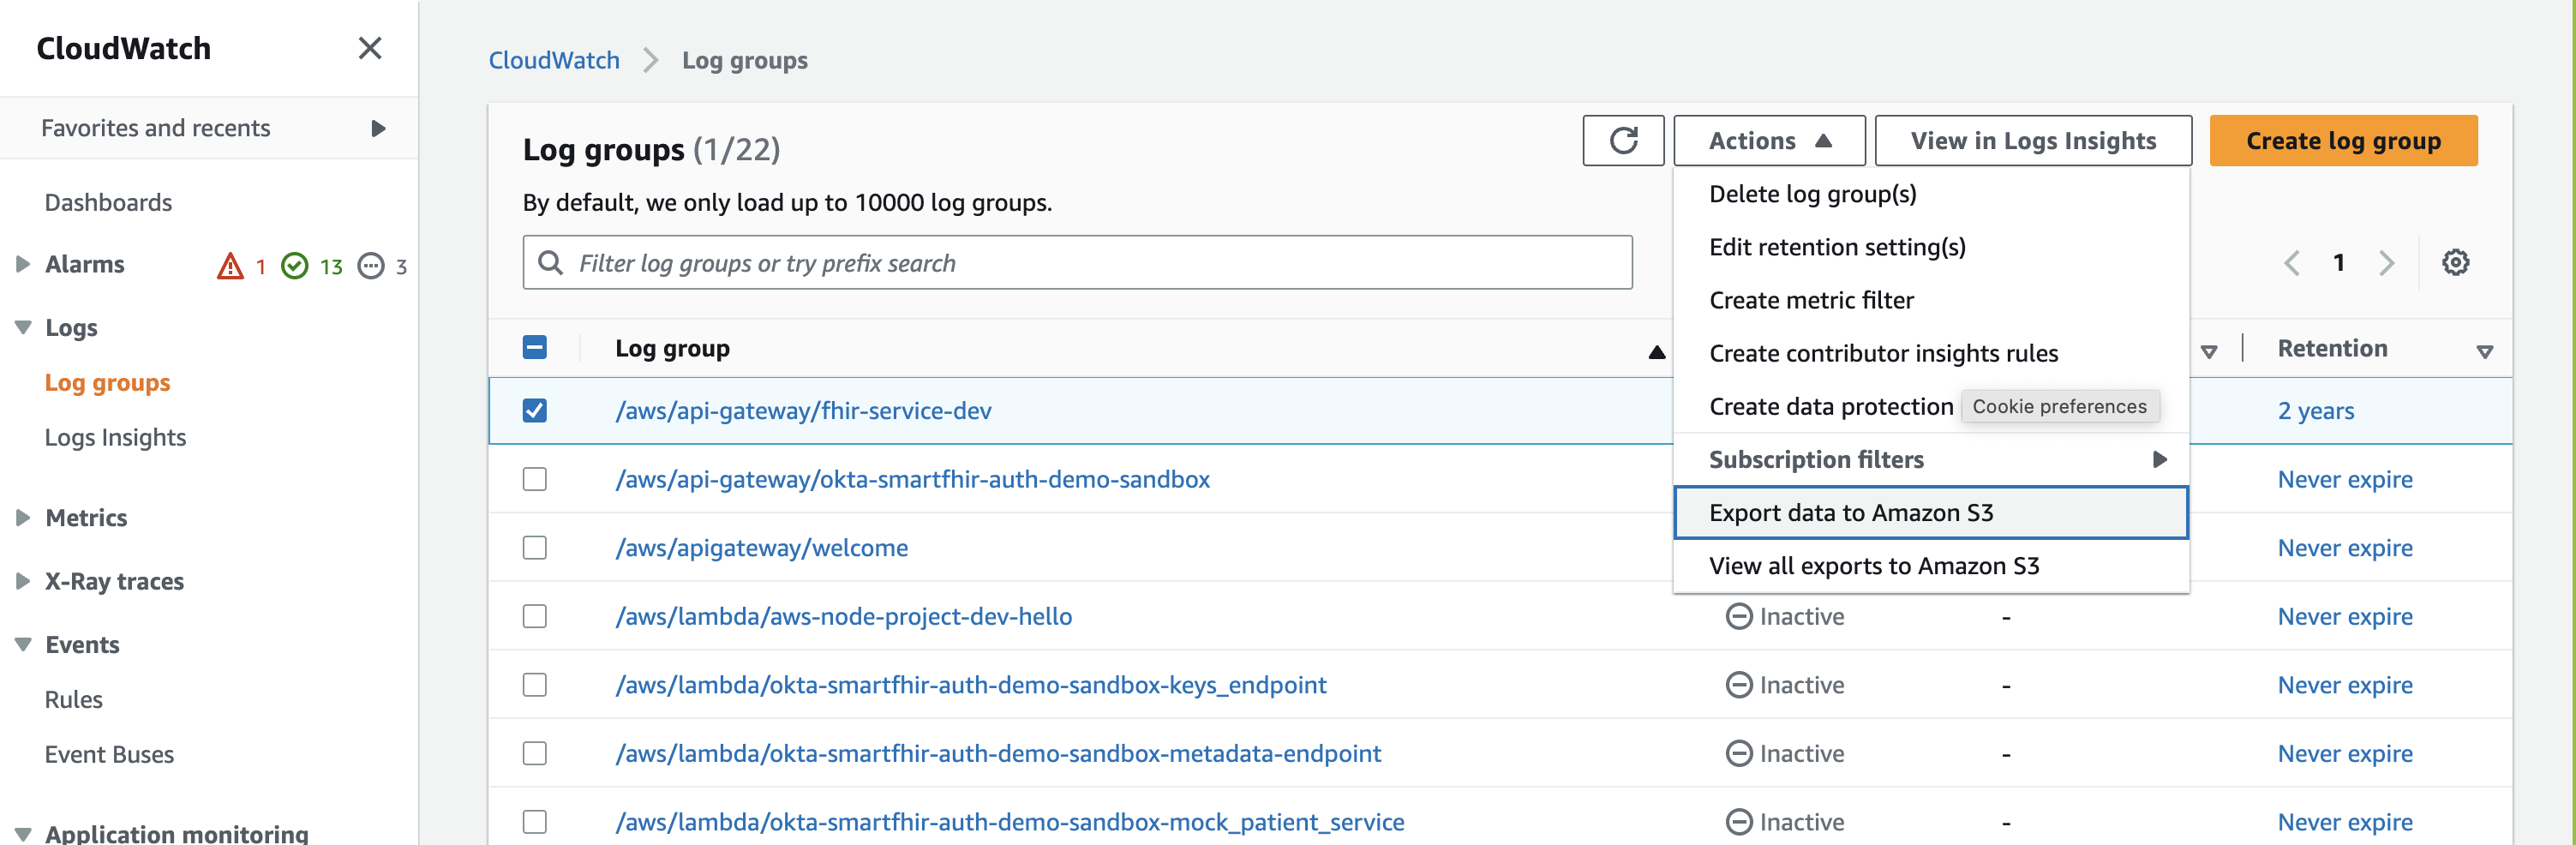
Task: Open the 2 years retention link
Action: pyautogui.click(x=2316, y=411)
